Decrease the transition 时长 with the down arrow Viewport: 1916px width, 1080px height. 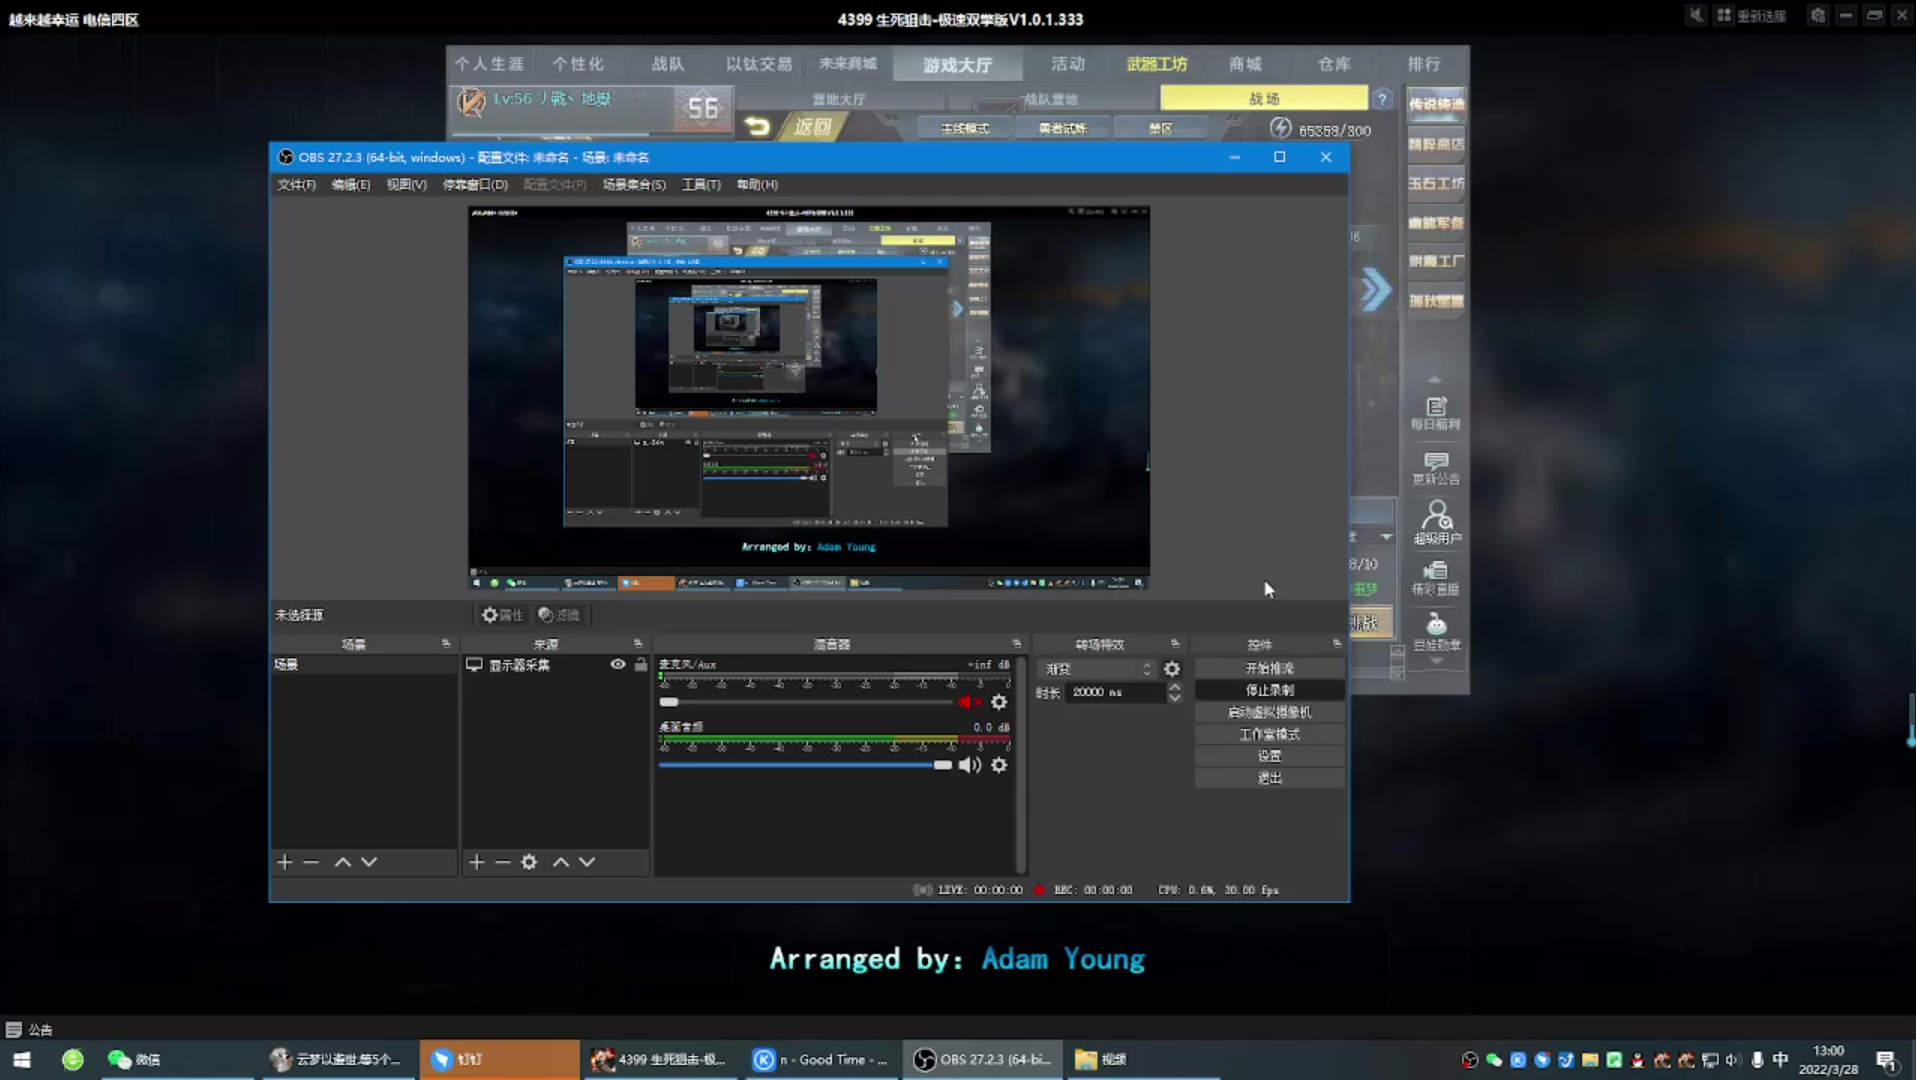pyautogui.click(x=1175, y=697)
